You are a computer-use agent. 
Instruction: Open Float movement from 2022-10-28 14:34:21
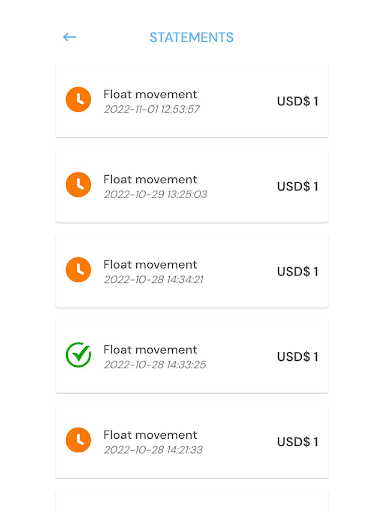(x=192, y=271)
